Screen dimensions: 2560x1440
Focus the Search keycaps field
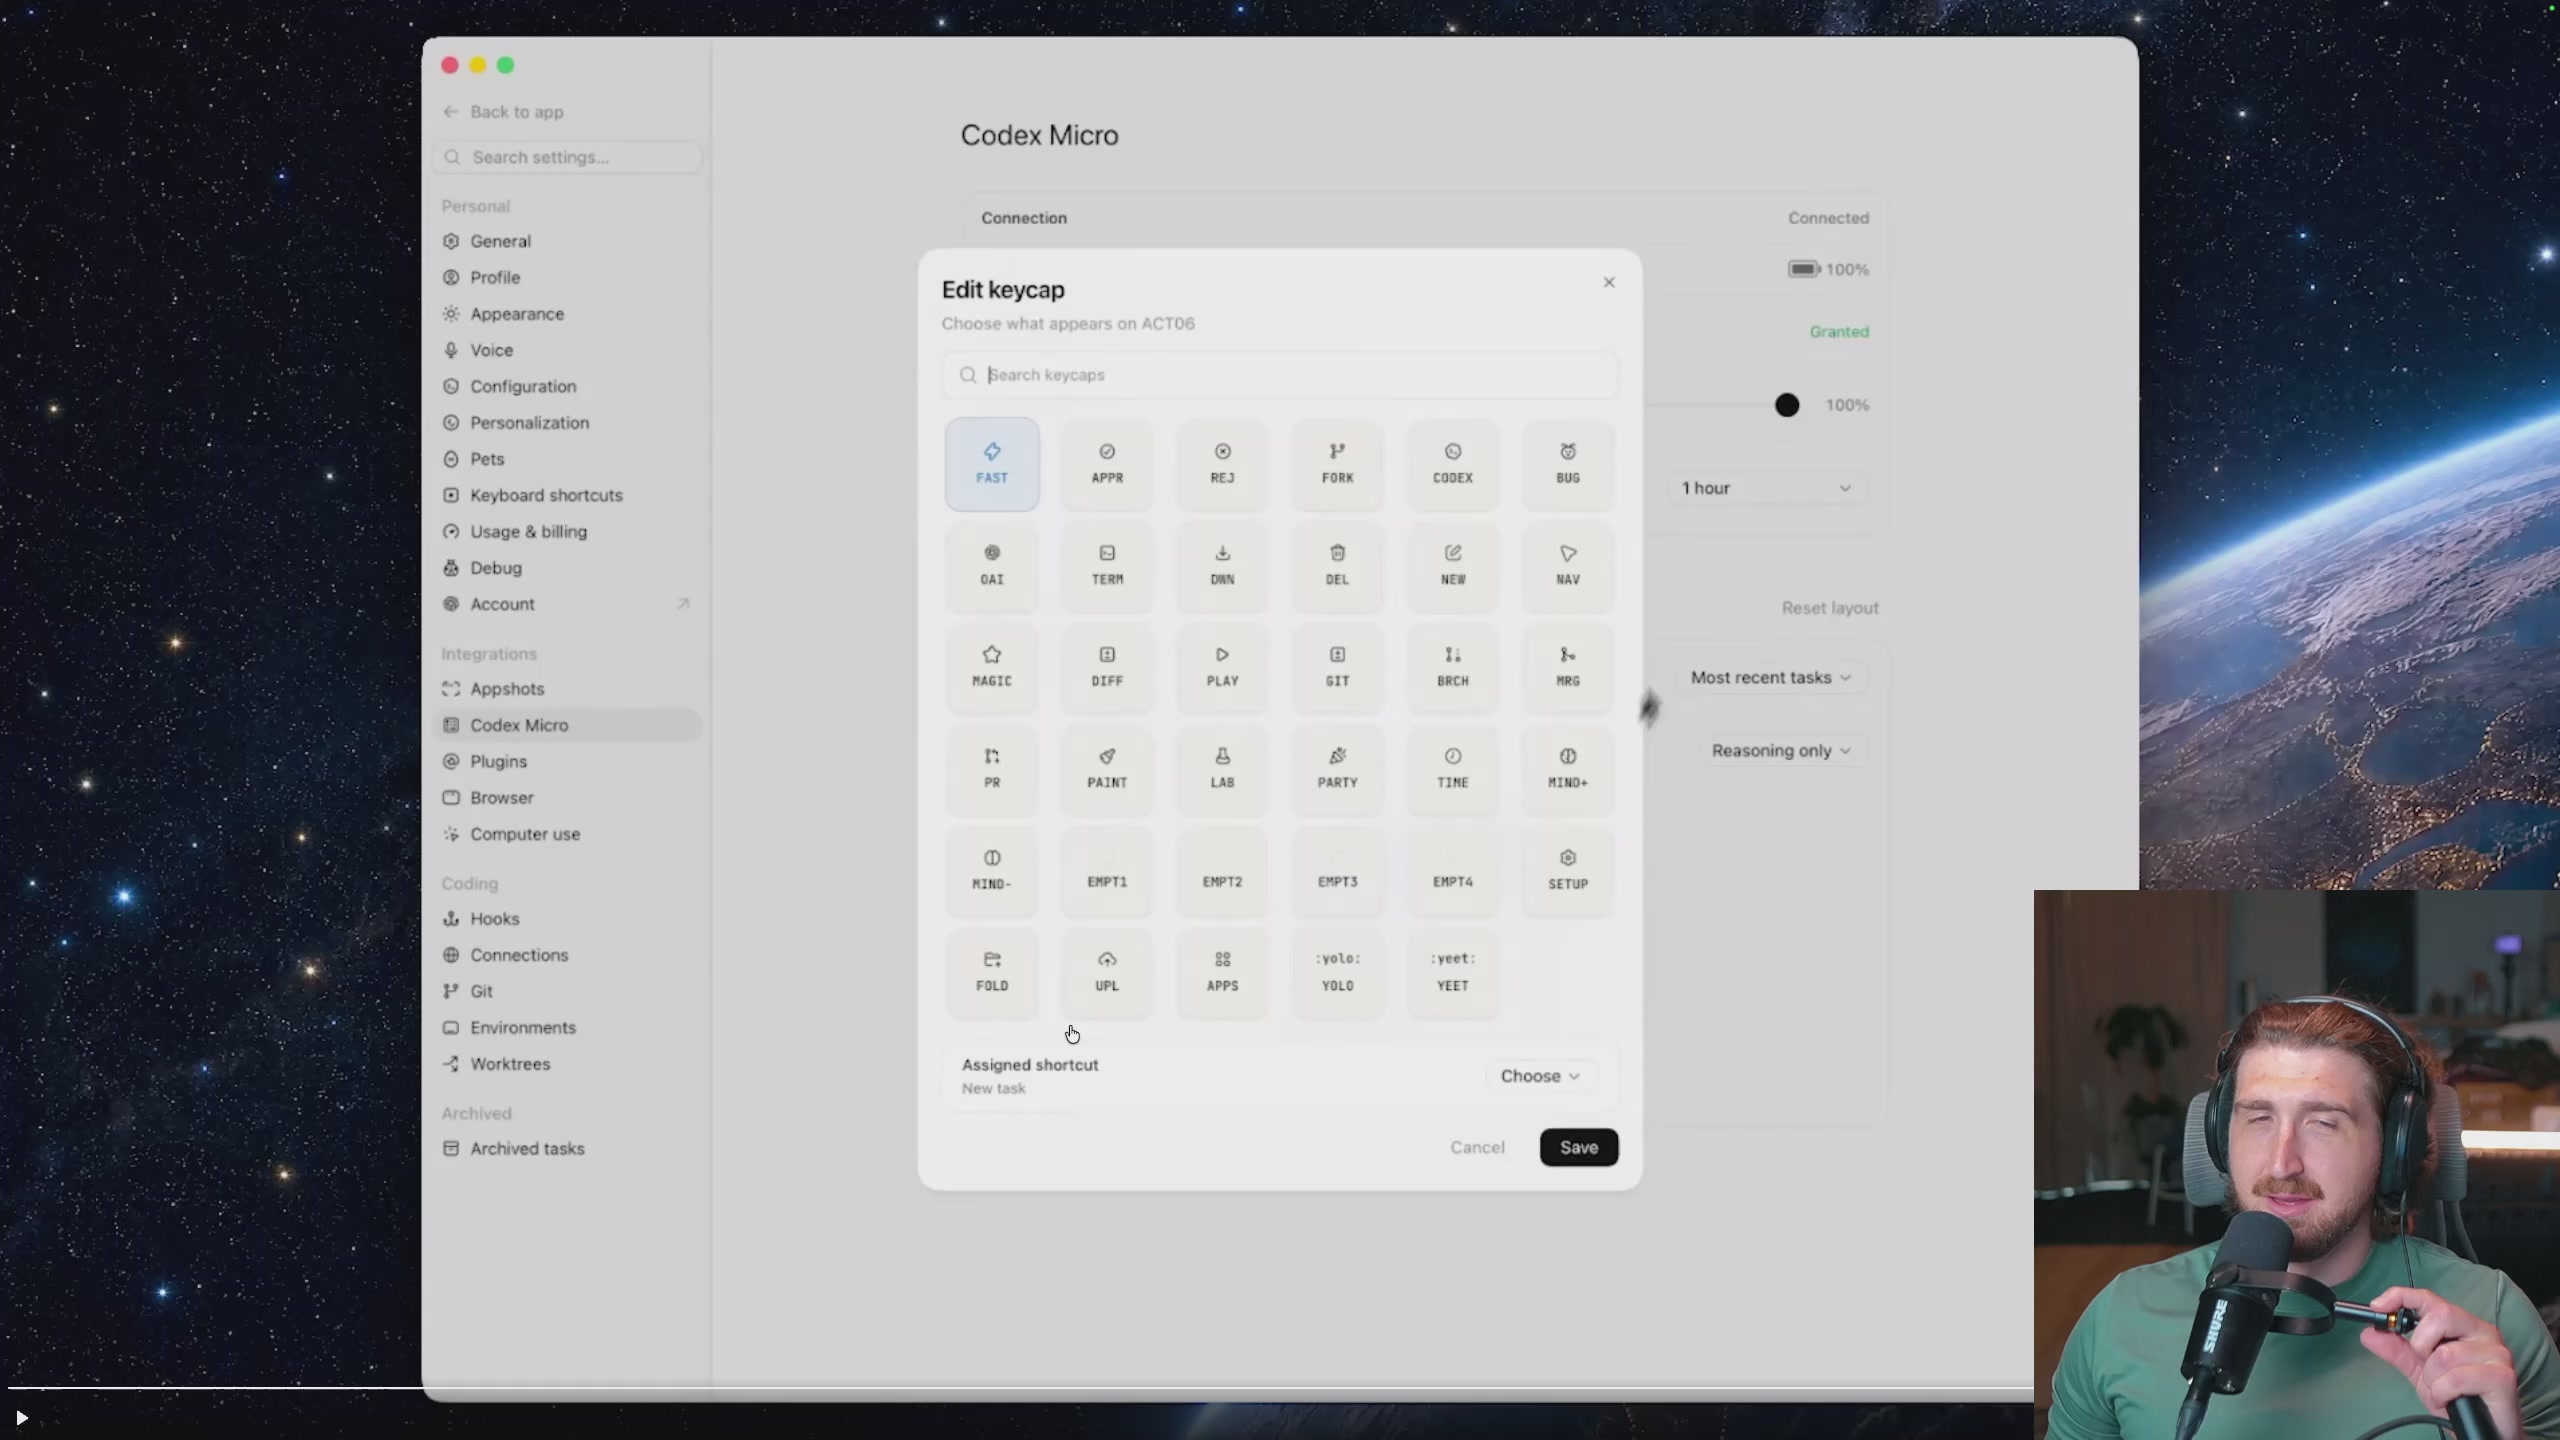pyautogui.click(x=1280, y=375)
